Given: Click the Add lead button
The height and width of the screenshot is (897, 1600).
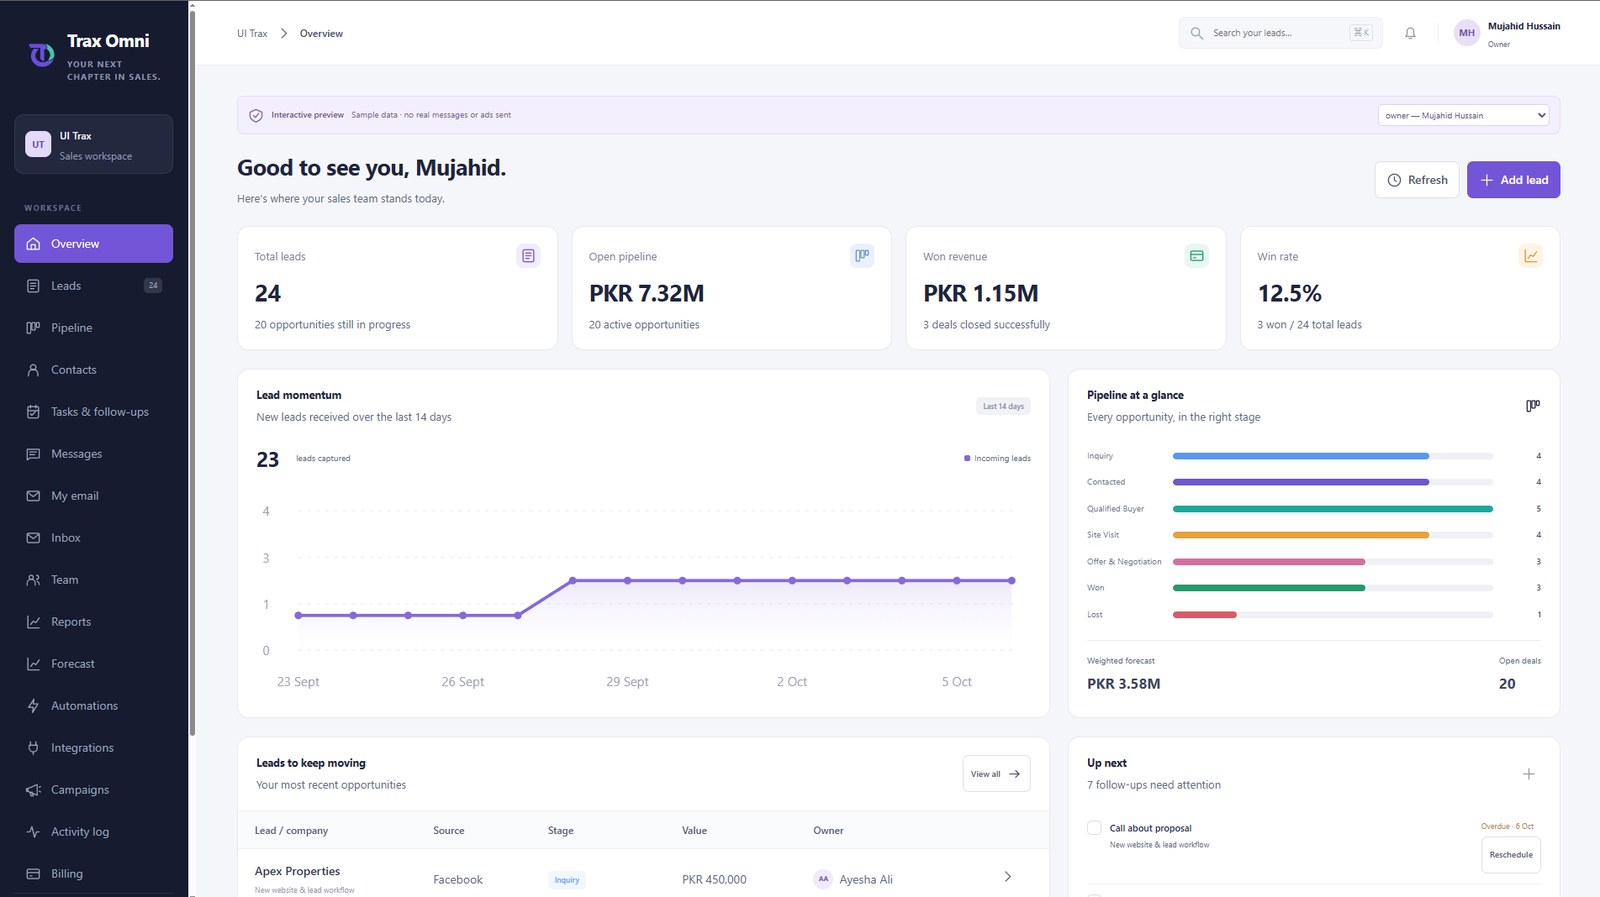Looking at the screenshot, I should pyautogui.click(x=1513, y=180).
